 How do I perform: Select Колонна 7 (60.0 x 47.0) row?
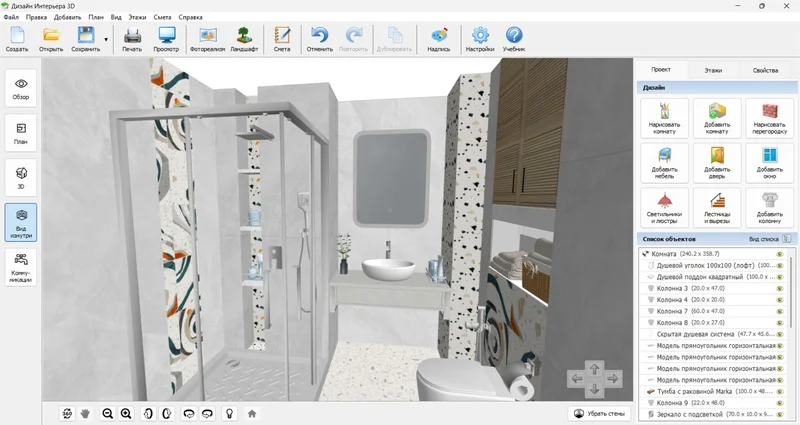coord(712,311)
